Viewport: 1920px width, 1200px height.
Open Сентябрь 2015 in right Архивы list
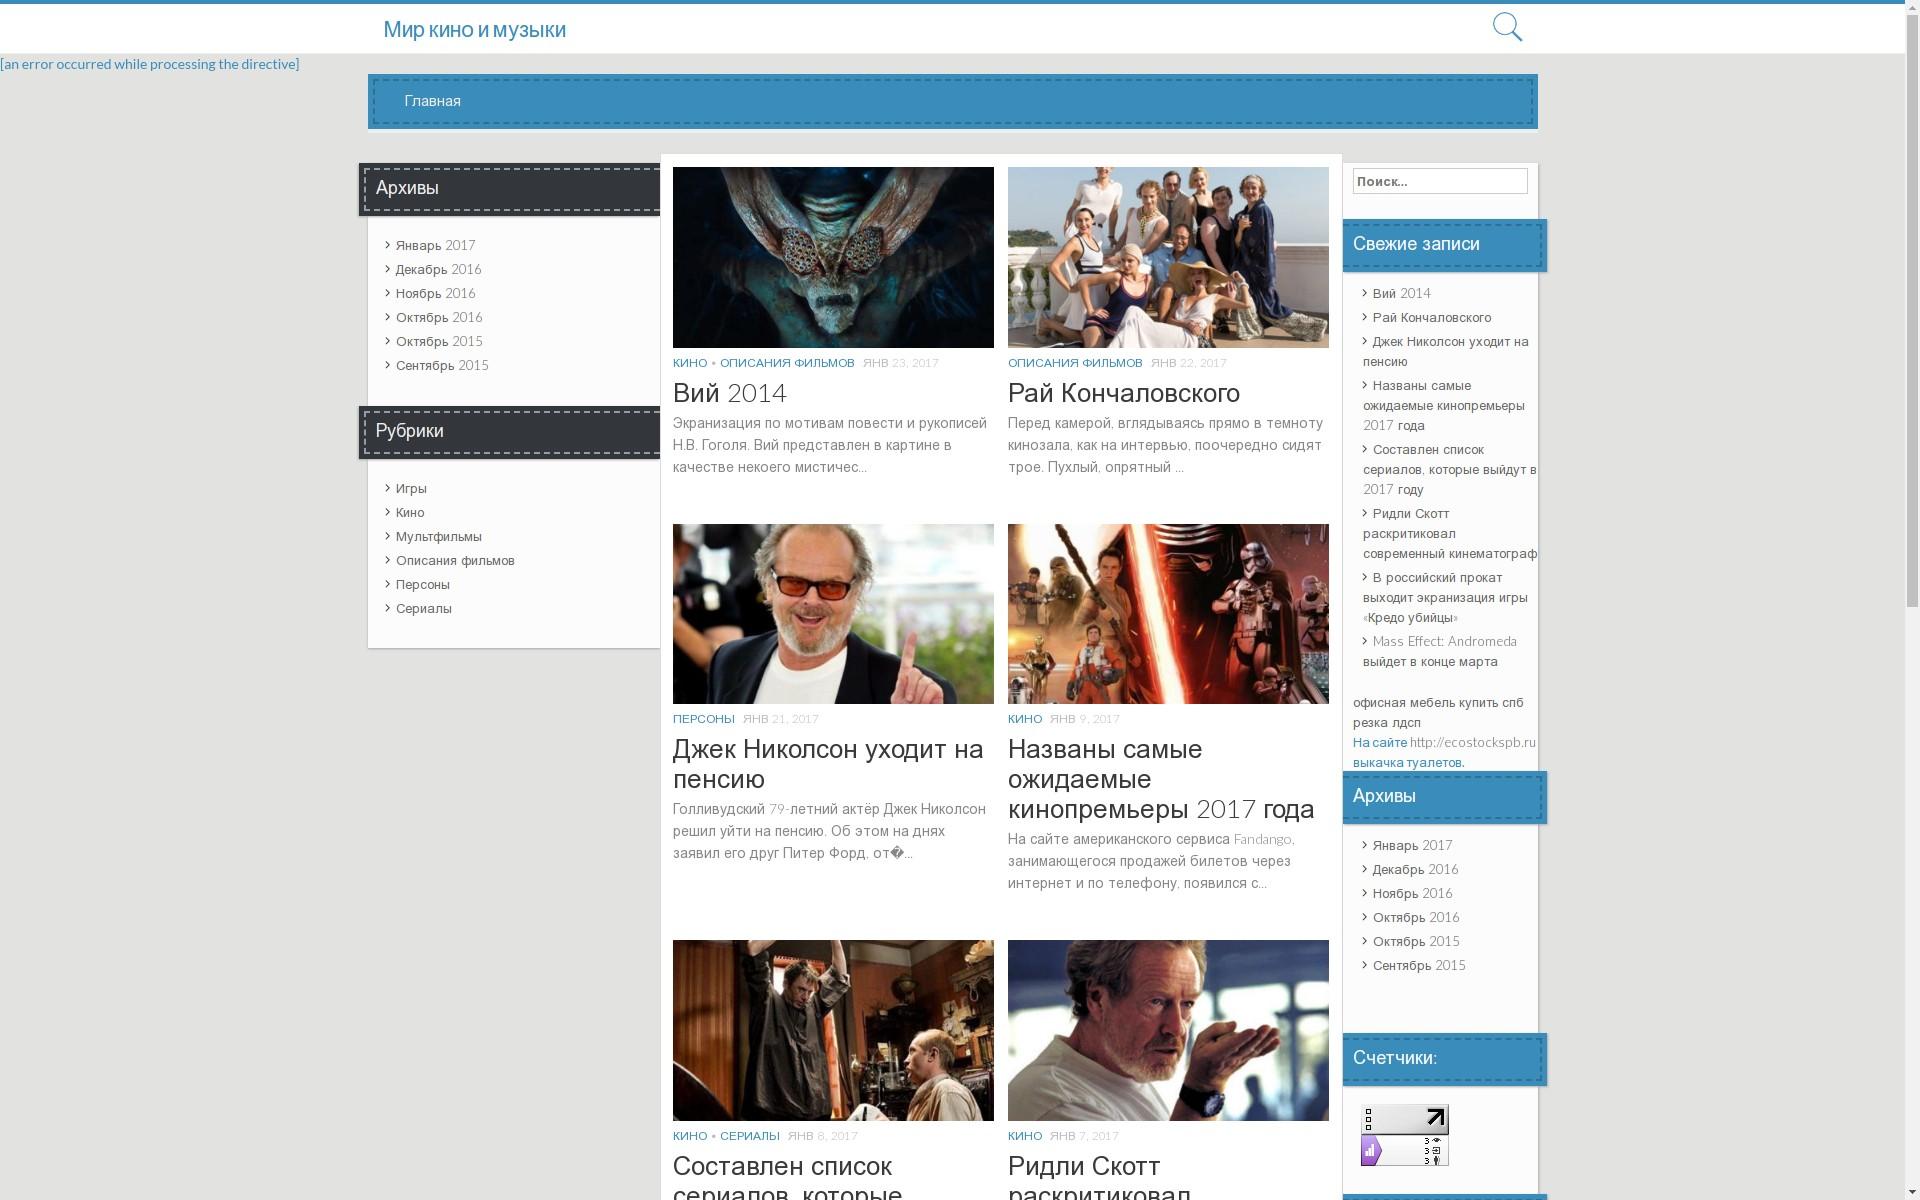(x=1419, y=965)
